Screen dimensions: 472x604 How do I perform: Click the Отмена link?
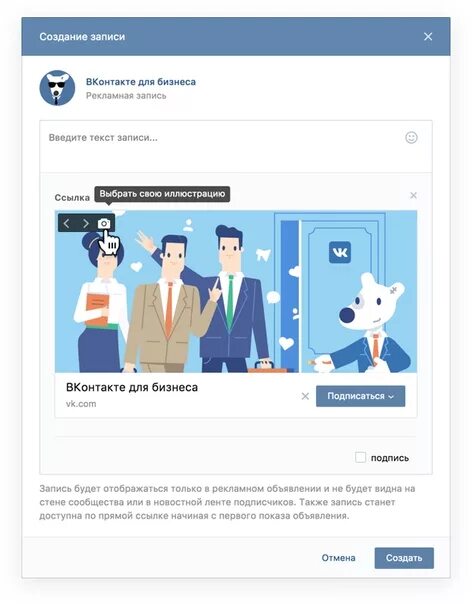pyautogui.click(x=338, y=558)
